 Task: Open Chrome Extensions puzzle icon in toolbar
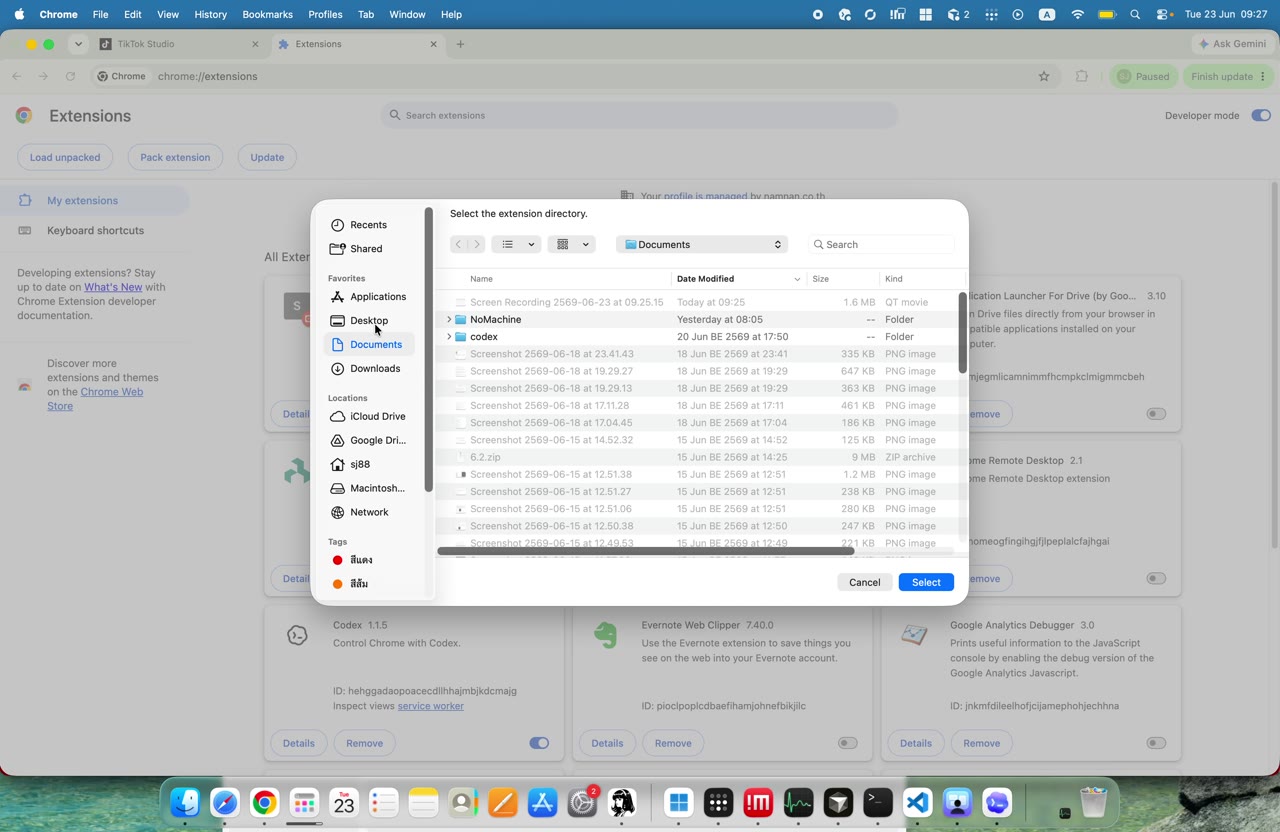pos(1082,76)
